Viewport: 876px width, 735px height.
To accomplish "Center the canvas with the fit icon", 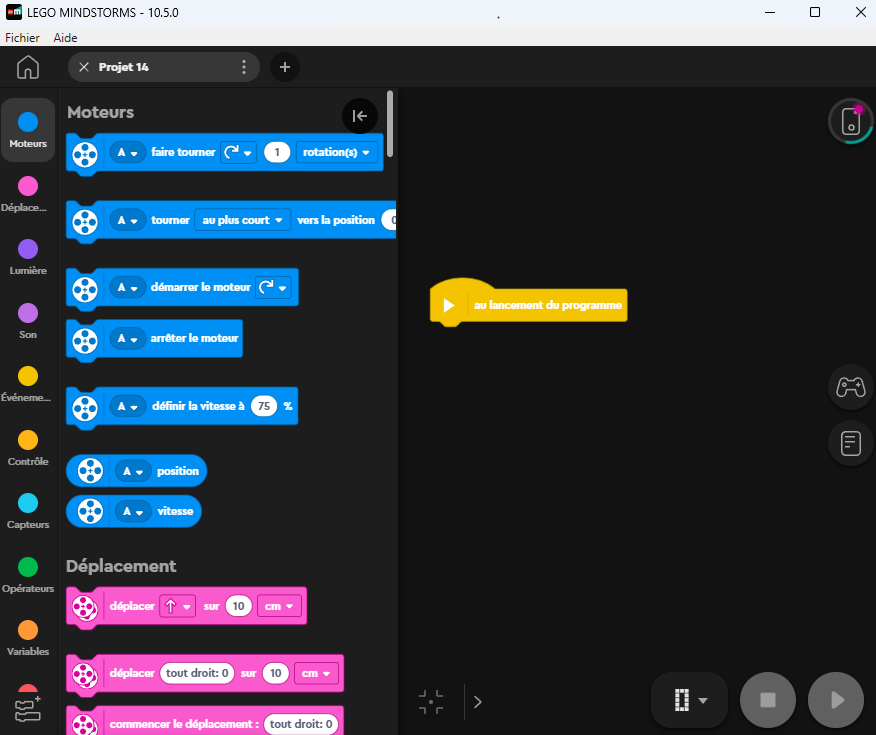I will (431, 701).
